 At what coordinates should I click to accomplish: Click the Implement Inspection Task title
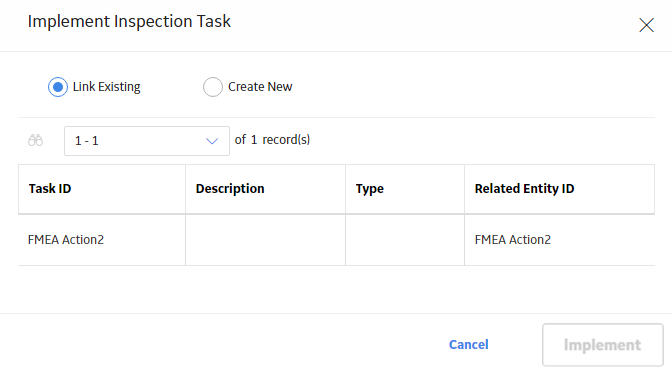(x=129, y=21)
